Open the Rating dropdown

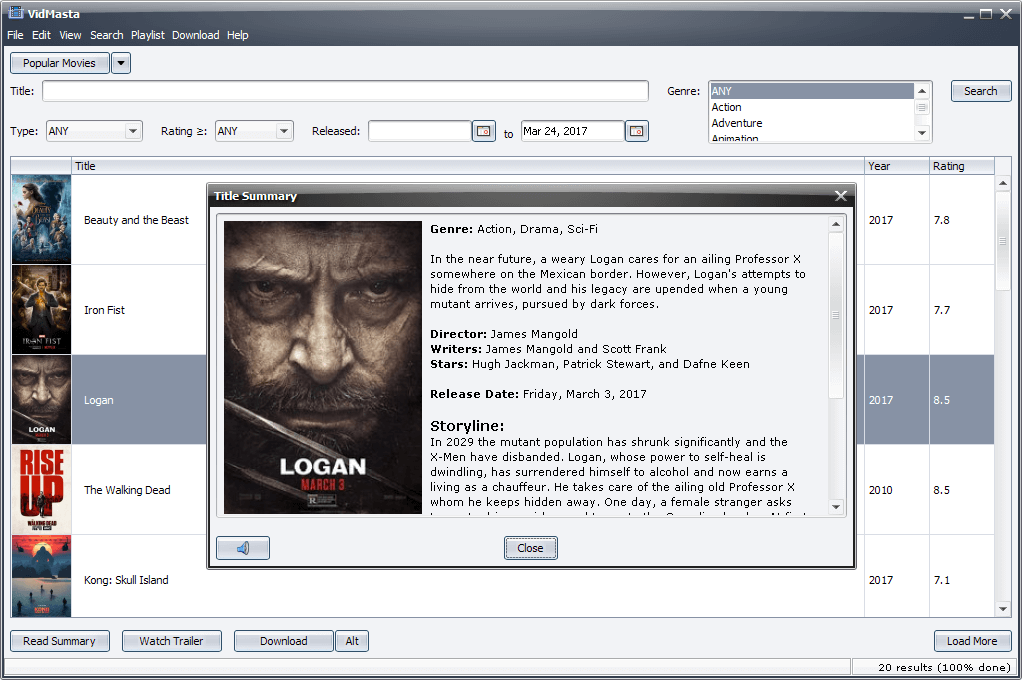pos(282,131)
